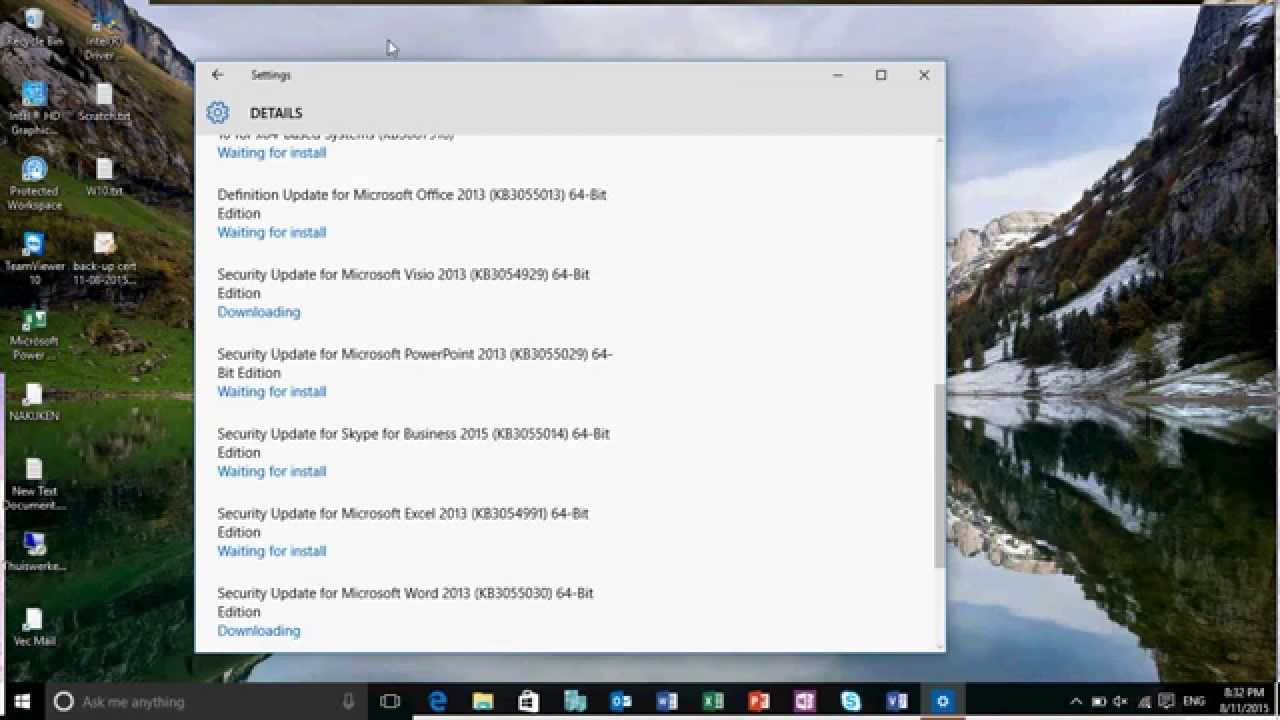1280x720 pixels.
Task: Click Downloading under the Visio 2013 update
Action: click(x=259, y=312)
